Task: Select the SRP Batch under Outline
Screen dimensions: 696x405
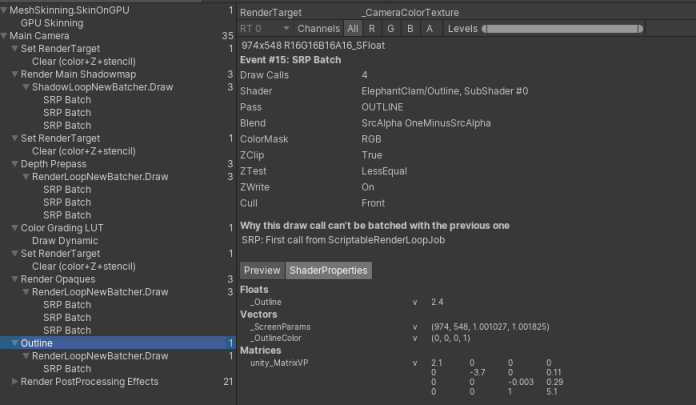Action: pos(67,368)
